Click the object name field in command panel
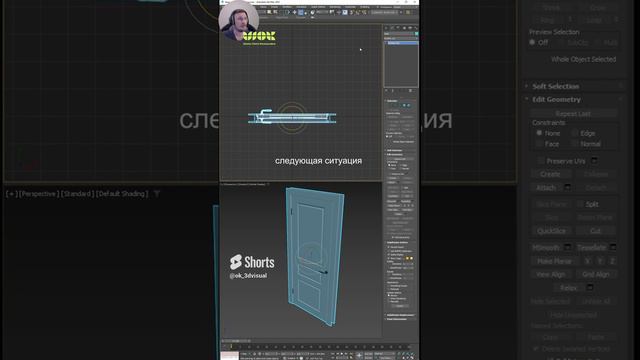The height and width of the screenshot is (360, 640). [x=399, y=33]
